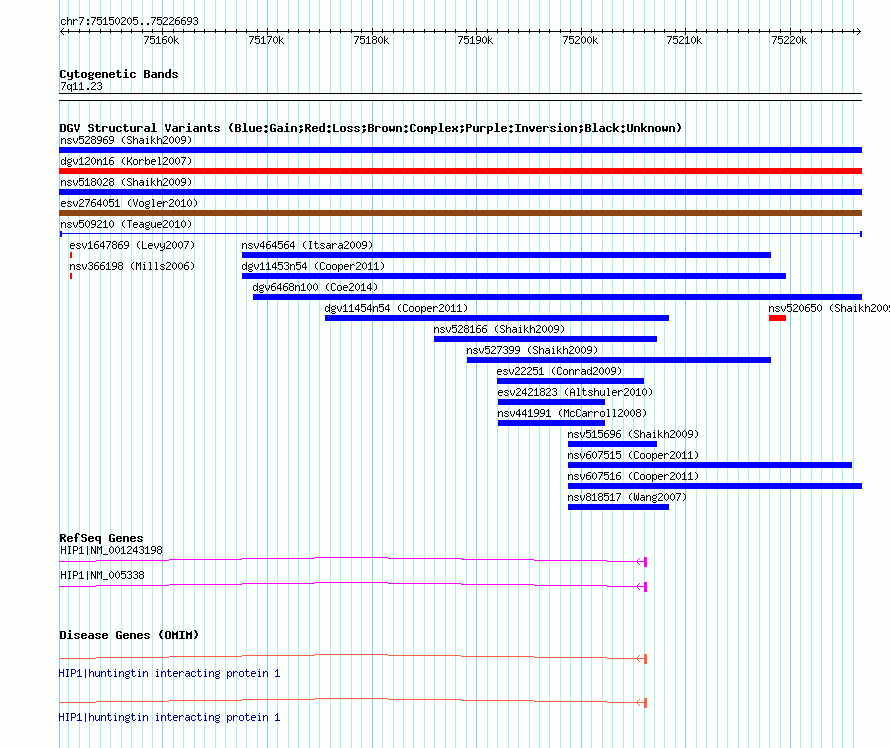Viewport: 890px width, 748px height.
Task: Click the esv1647869 (Levy2007) label
Action: tap(132, 245)
